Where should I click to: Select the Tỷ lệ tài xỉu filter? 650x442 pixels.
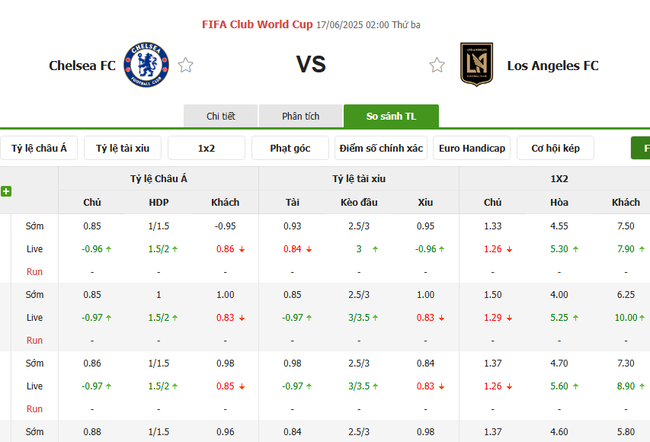[x=122, y=149]
